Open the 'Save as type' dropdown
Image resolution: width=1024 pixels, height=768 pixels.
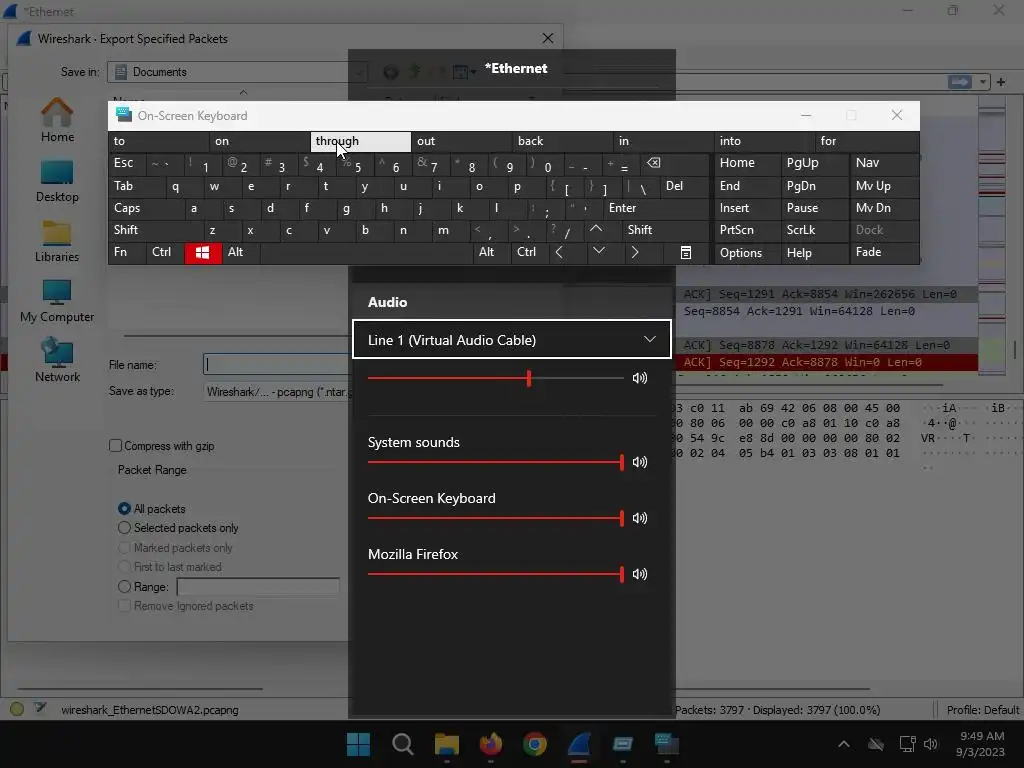coord(278,392)
